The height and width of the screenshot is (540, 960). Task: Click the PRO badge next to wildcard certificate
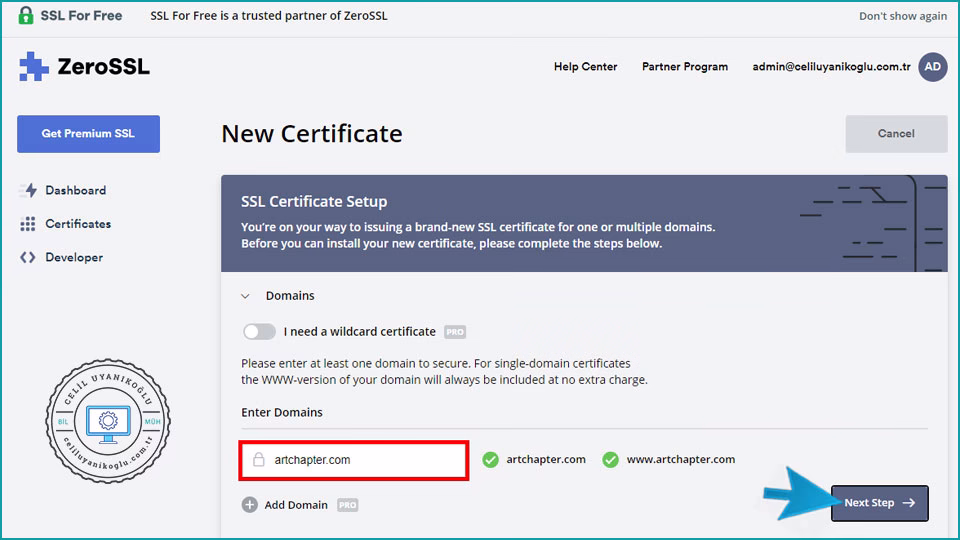[x=455, y=332]
